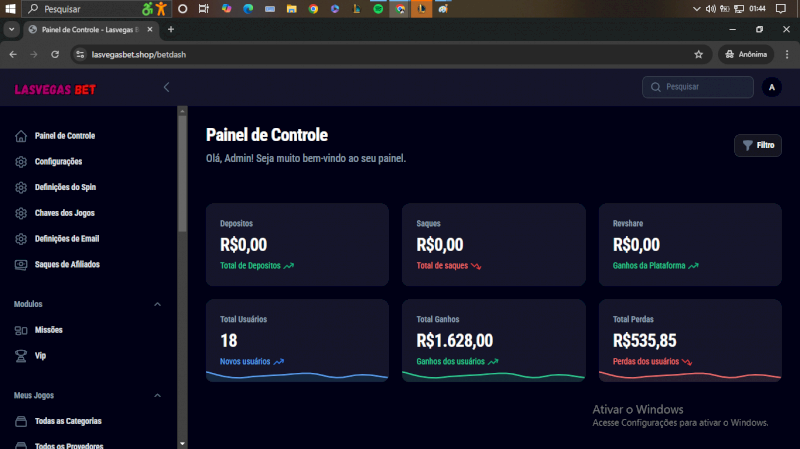The height and width of the screenshot is (449, 800).
Task: Click the site info icon in address bar
Action: 81,55
